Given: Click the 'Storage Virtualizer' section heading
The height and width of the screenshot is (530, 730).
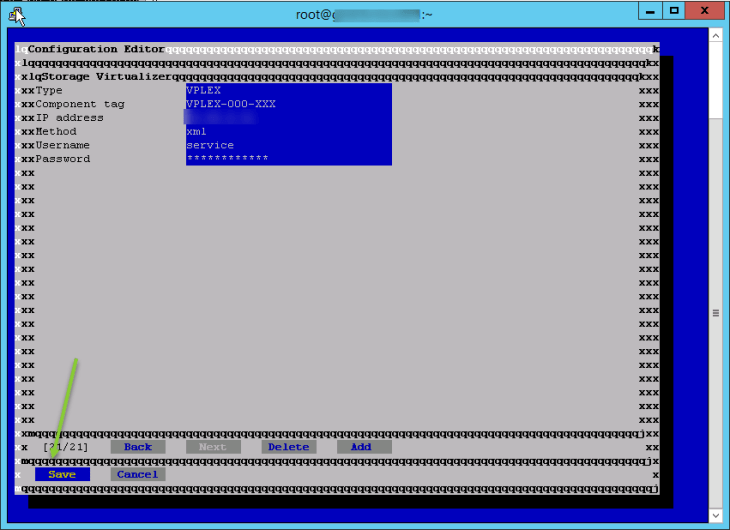Looking at the screenshot, I should tap(107, 77).
